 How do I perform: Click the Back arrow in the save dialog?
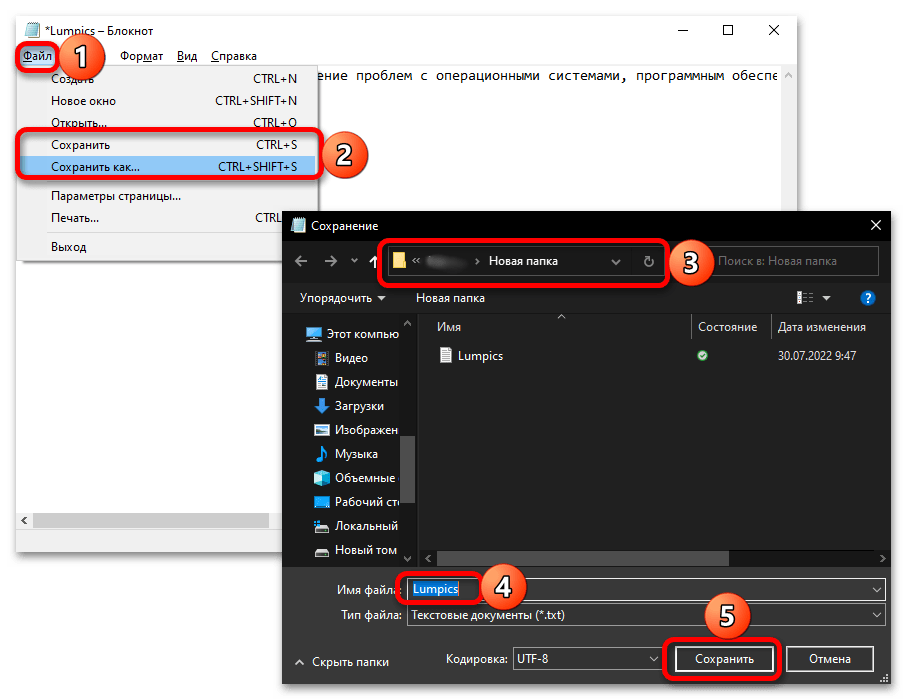click(x=300, y=261)
